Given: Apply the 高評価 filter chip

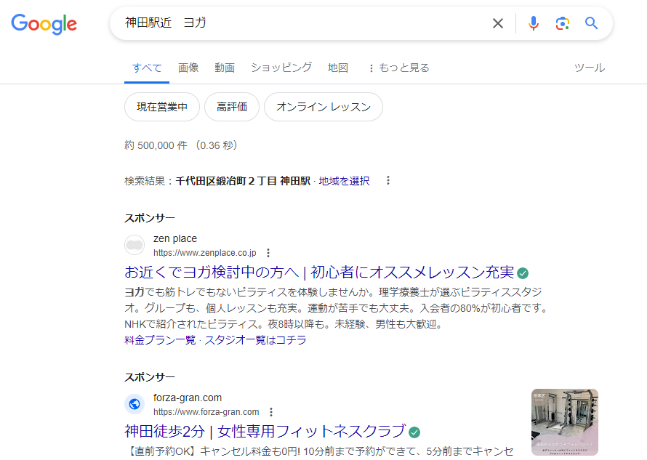Looking at the screenshot, I should pyautogui.click(x=232, y=107).
